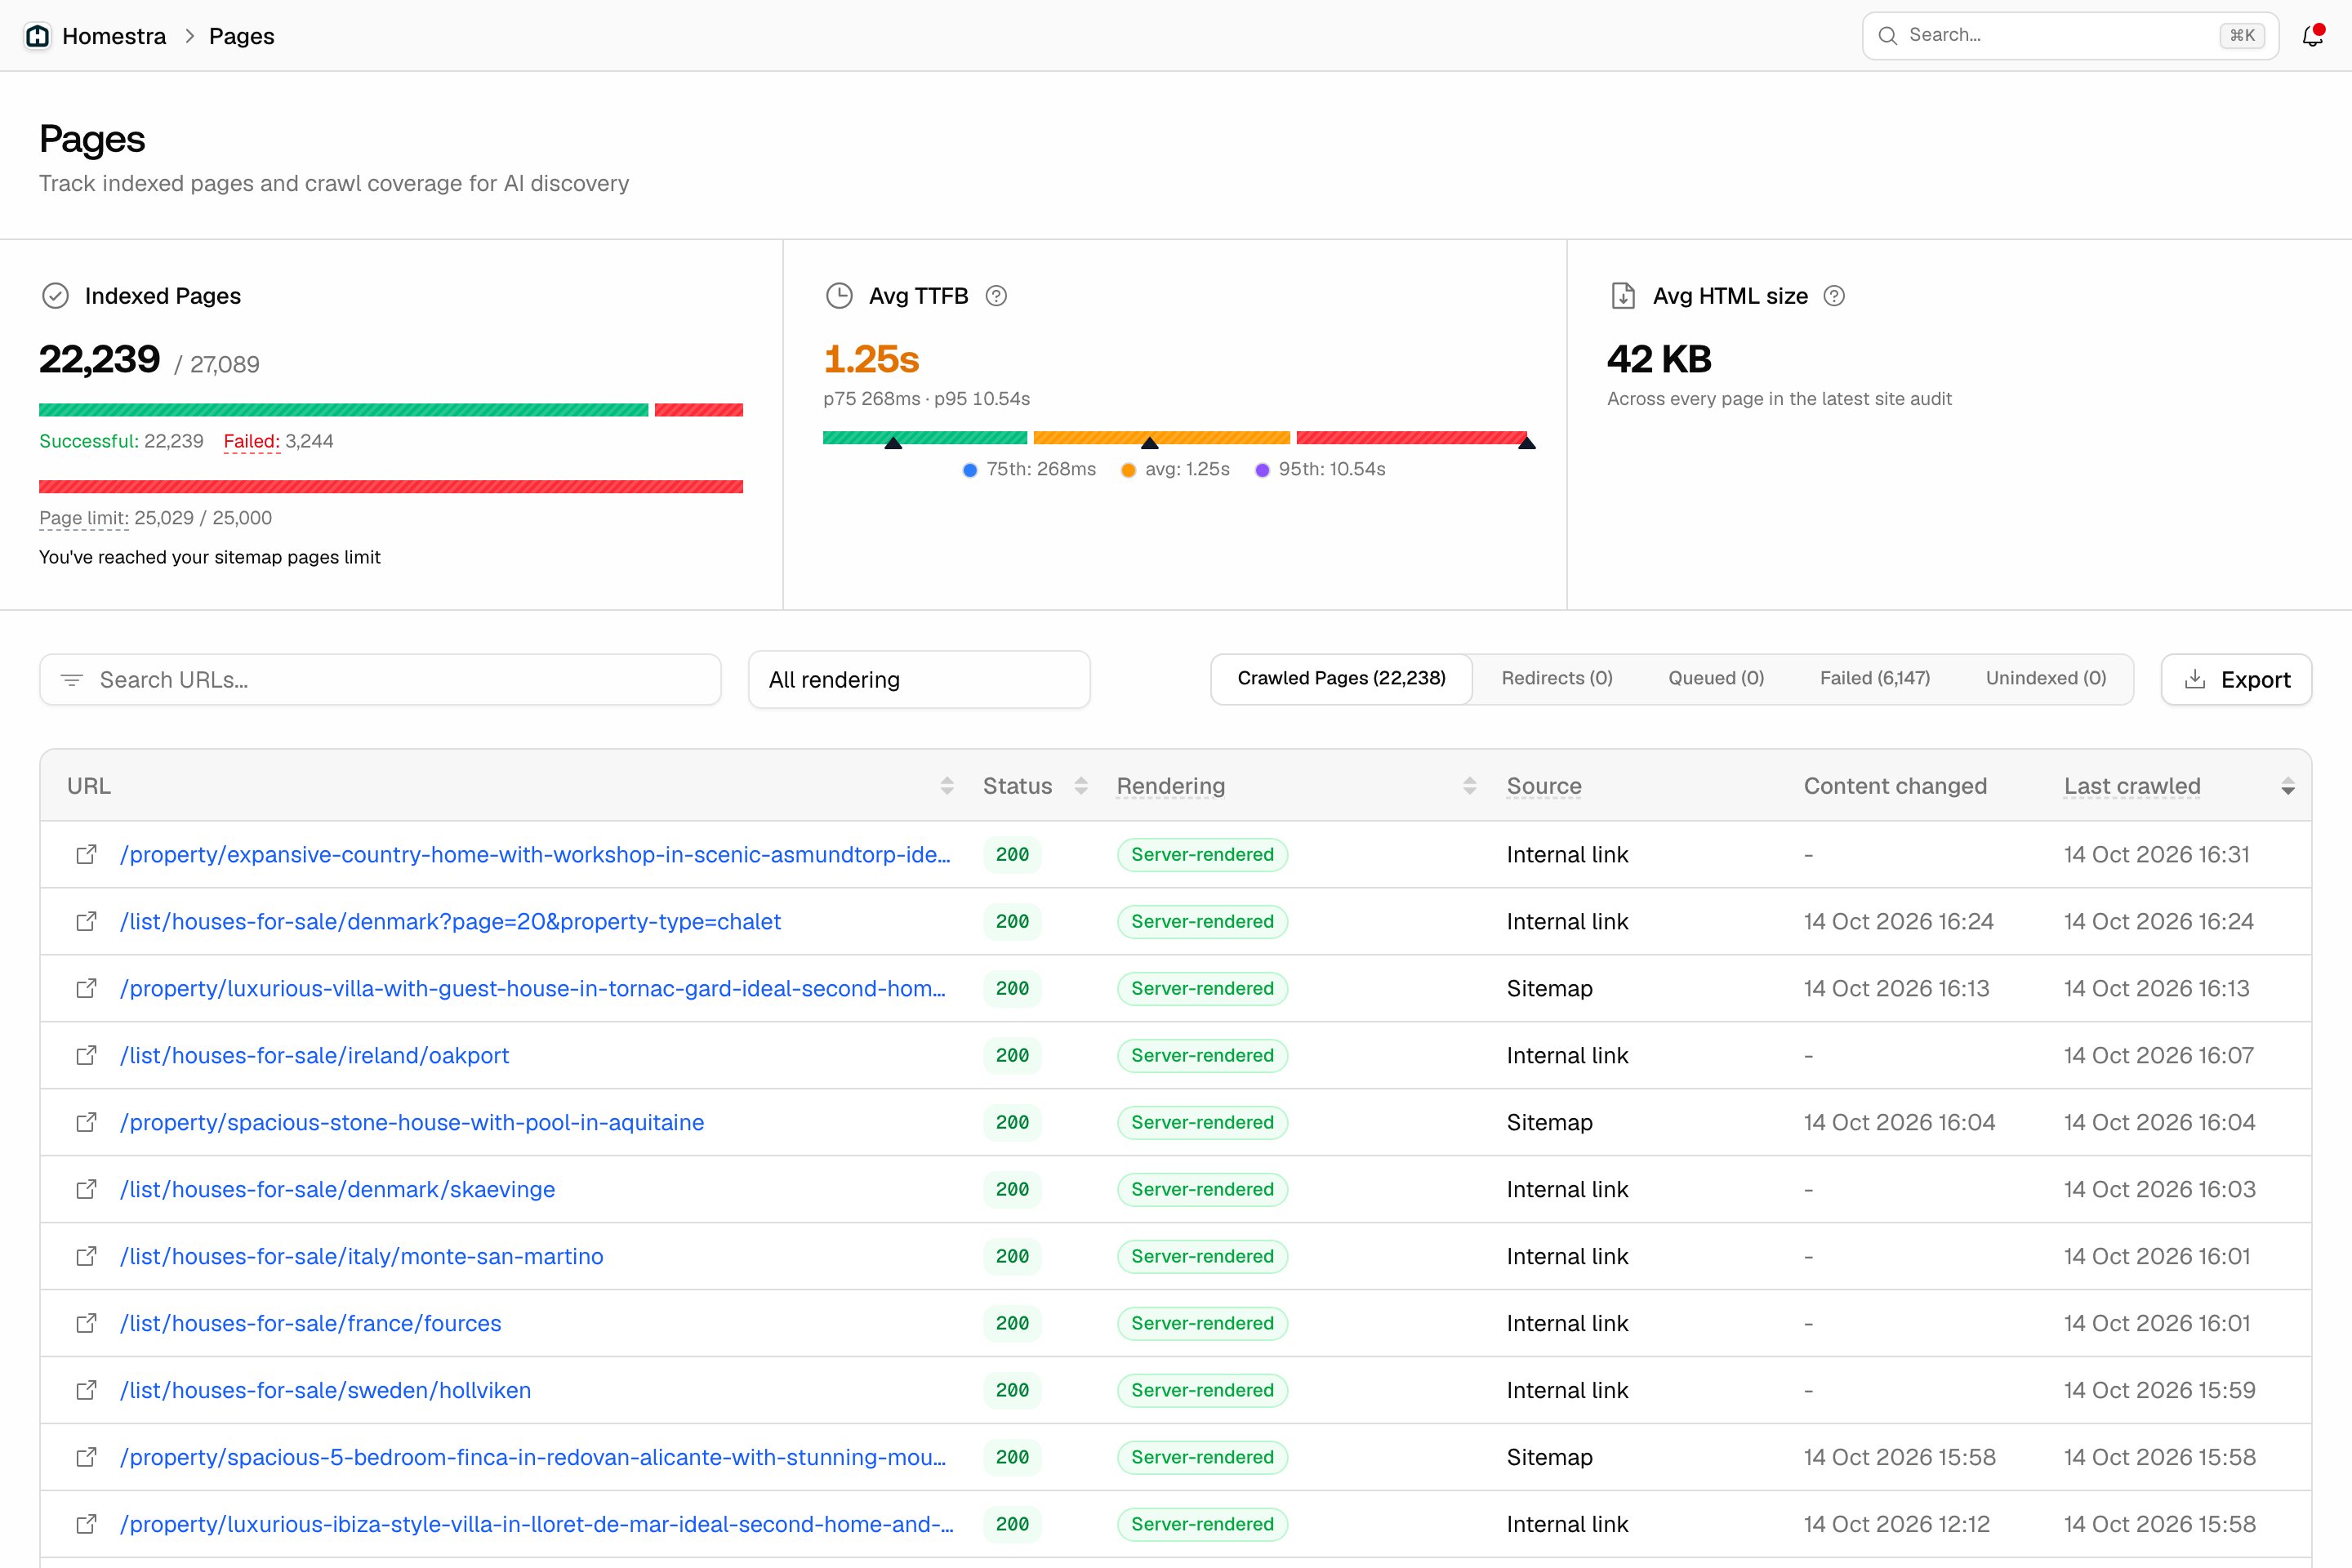2352x1568 pixels.
Task: Sort table by Status column arrows
Action: (1081, 787)
